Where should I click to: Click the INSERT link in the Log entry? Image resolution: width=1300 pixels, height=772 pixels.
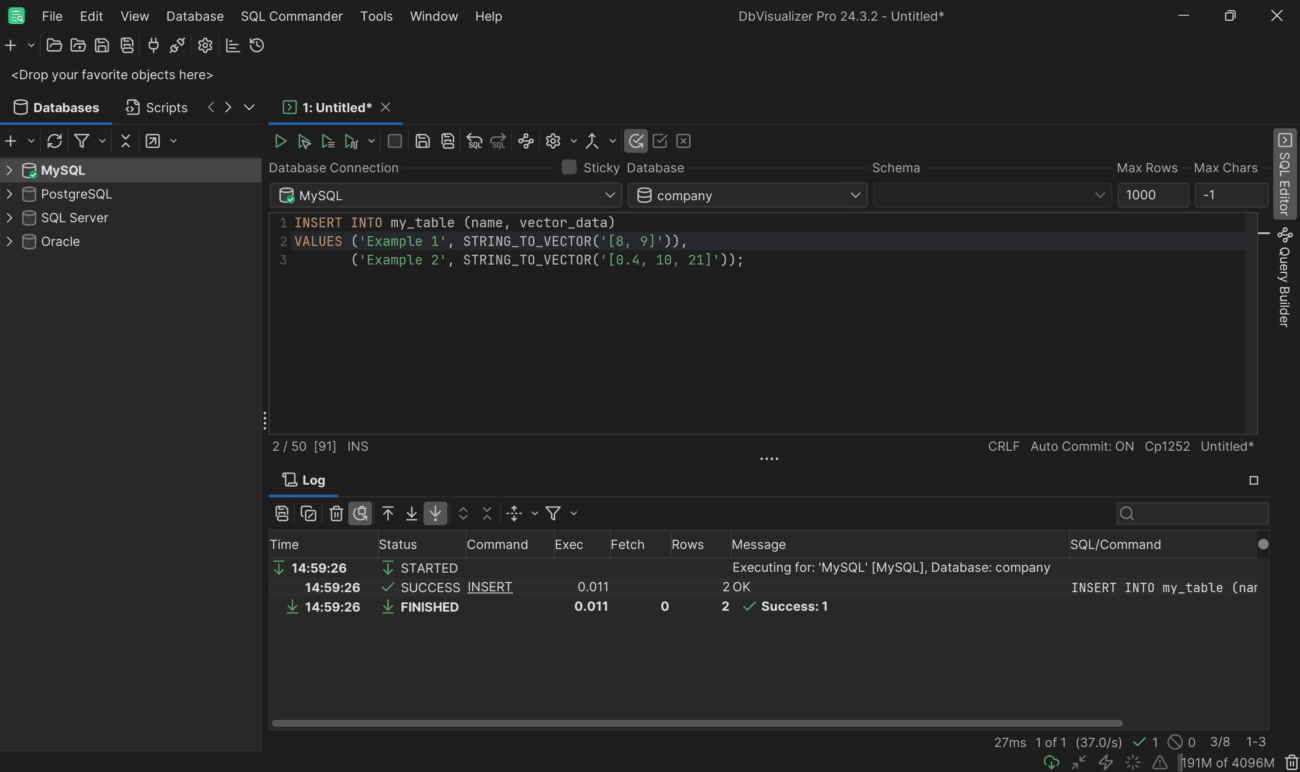490,587
